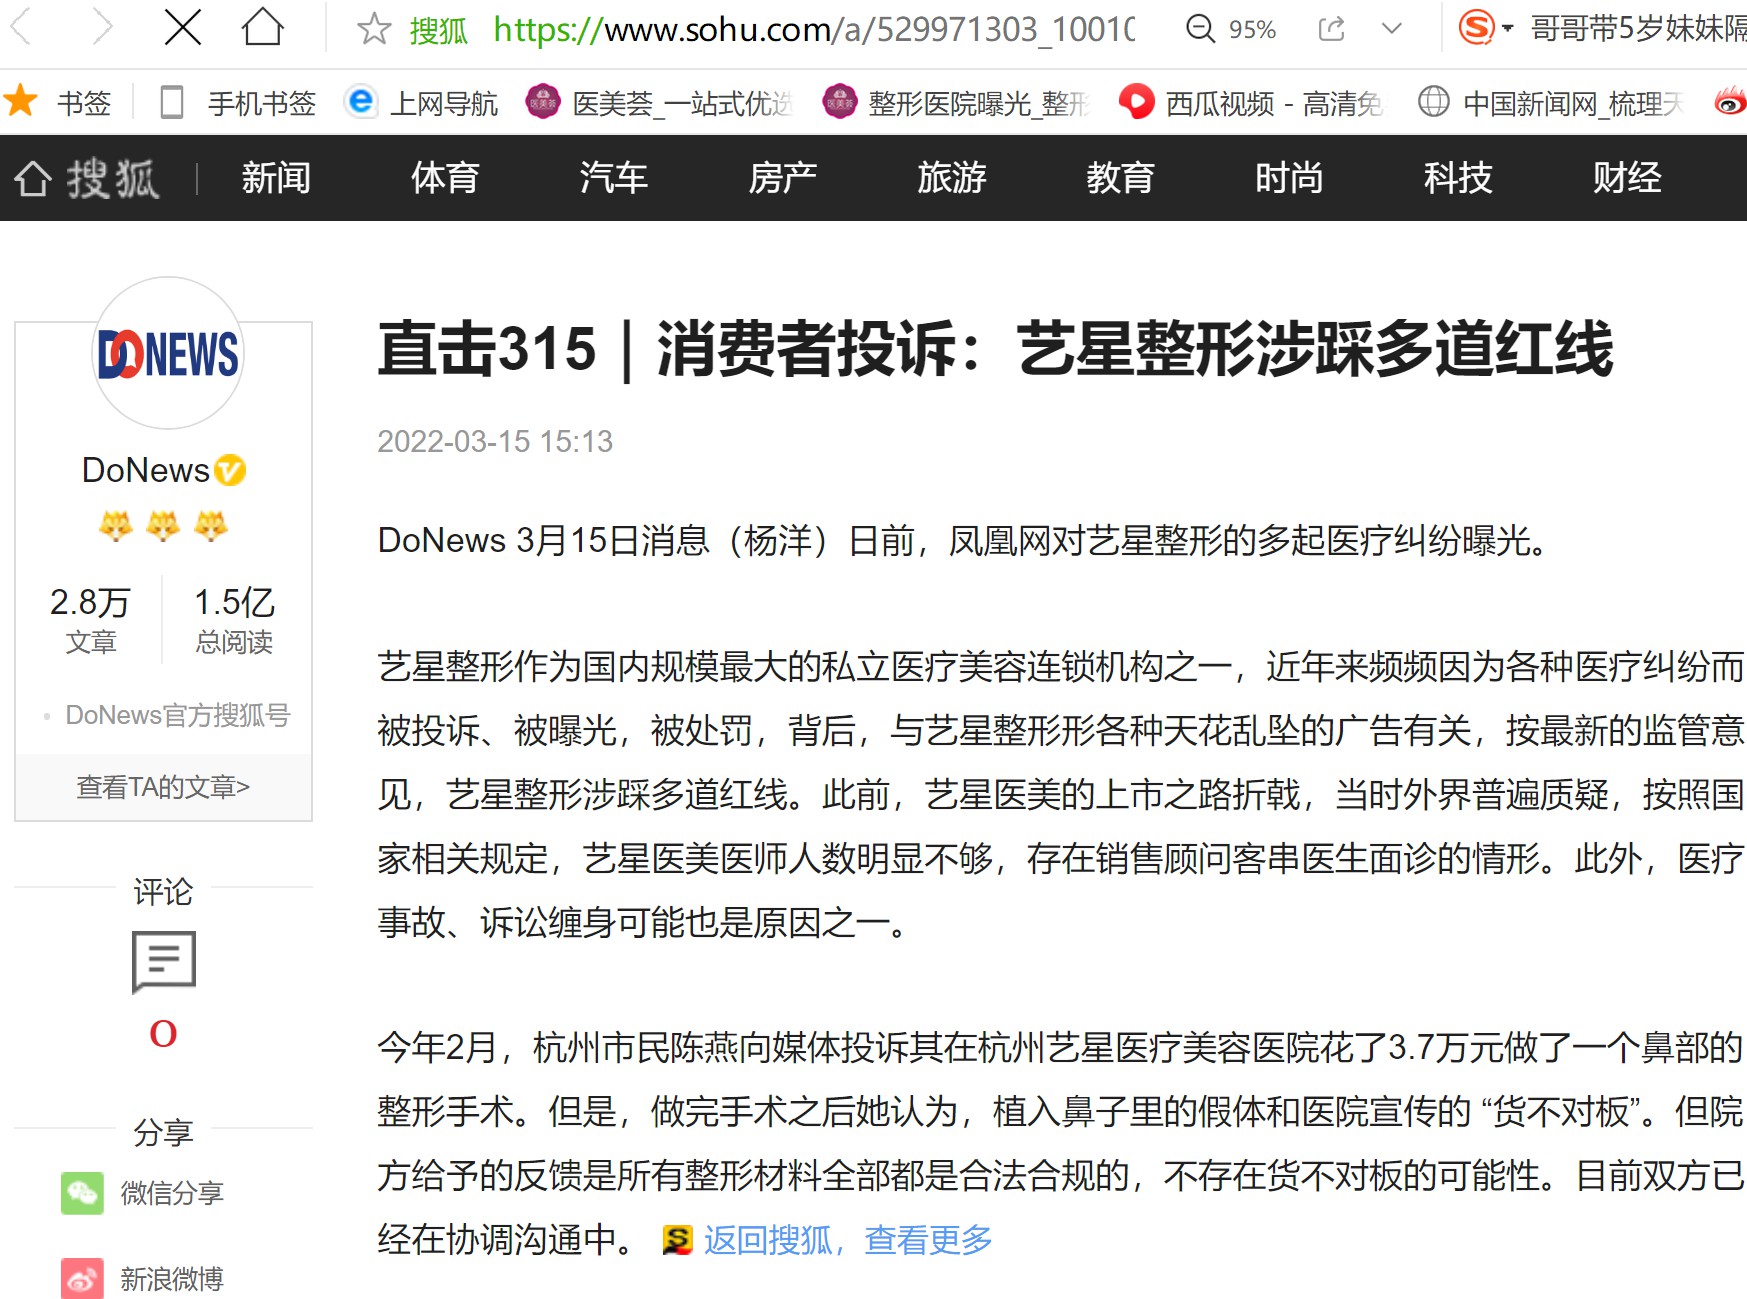
Task: Click the address bar URL field
Action: click(814, 30)
